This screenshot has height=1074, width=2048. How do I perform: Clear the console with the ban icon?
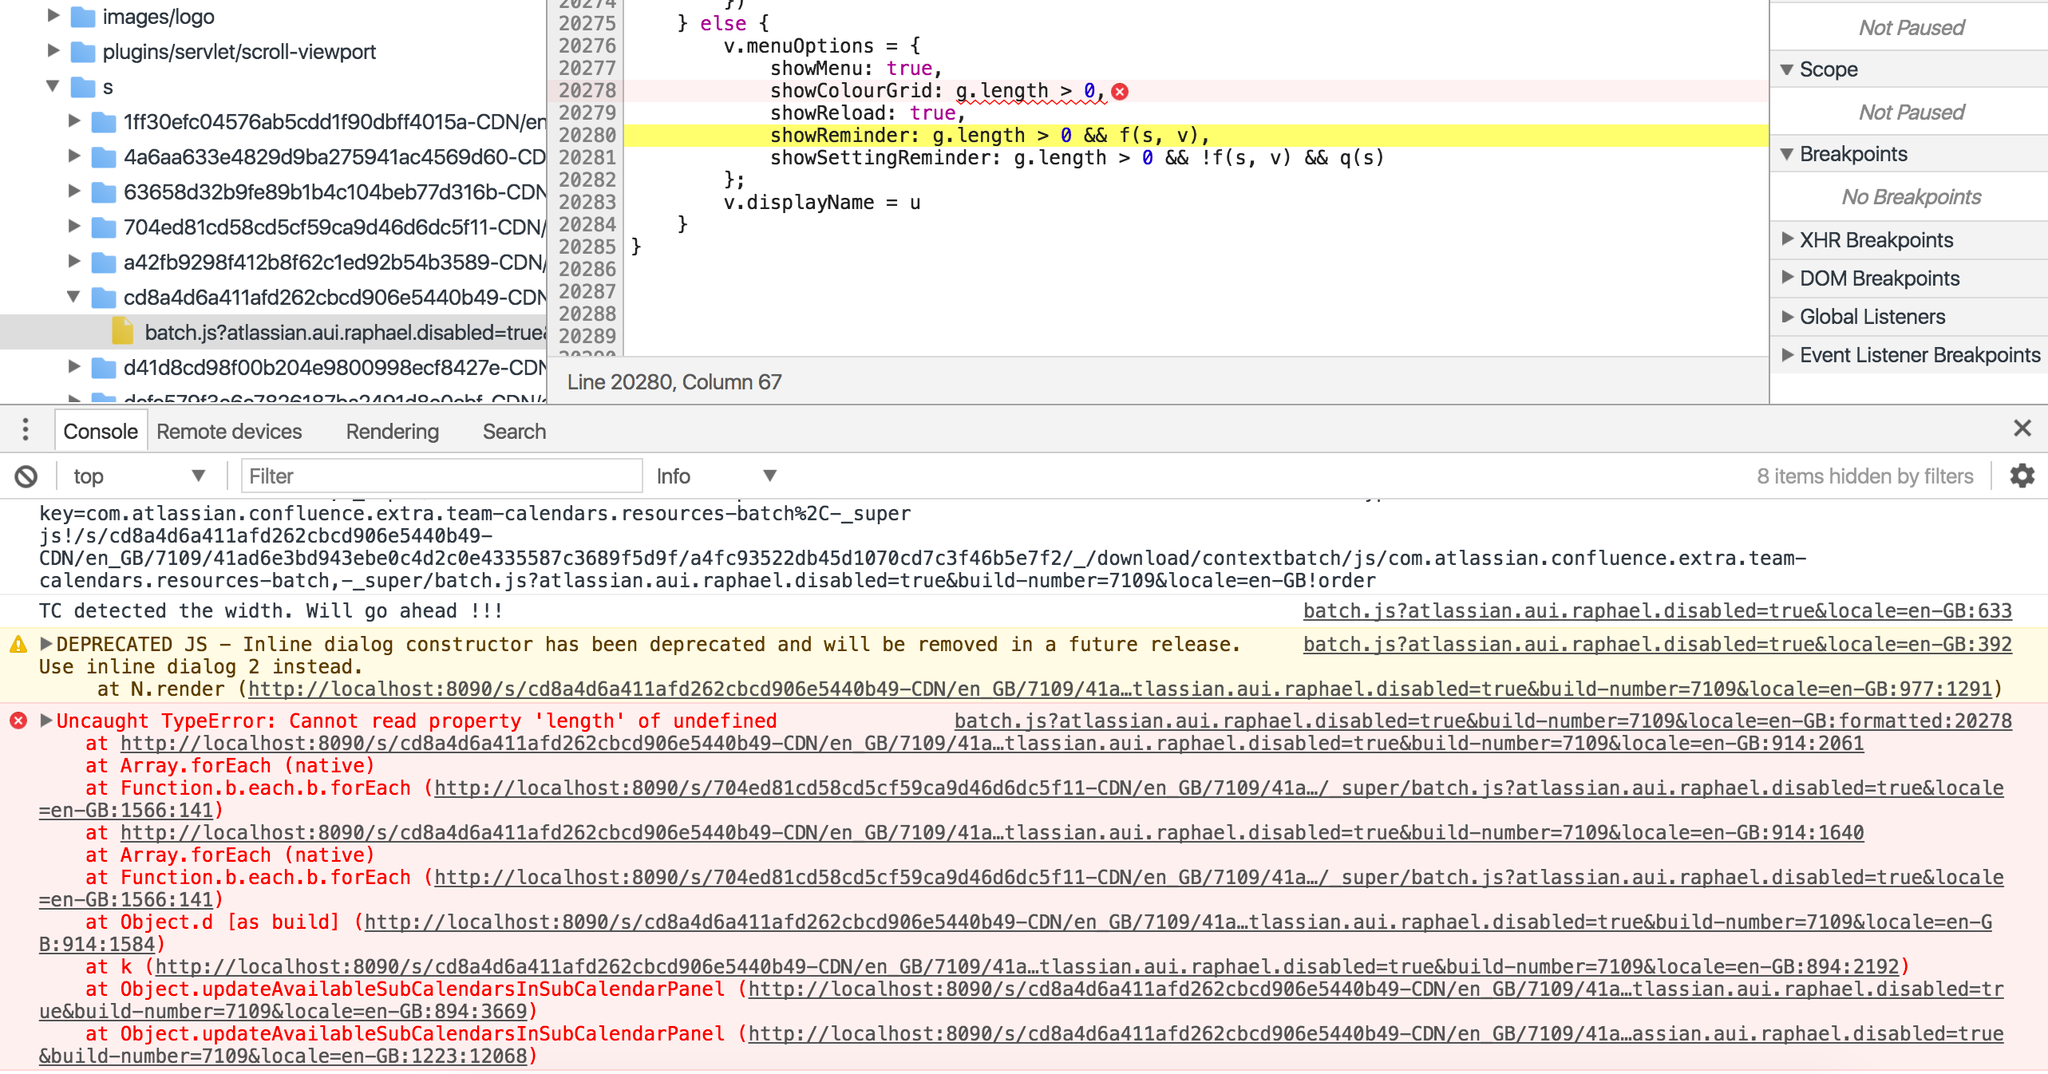click(x=26, y=477)
